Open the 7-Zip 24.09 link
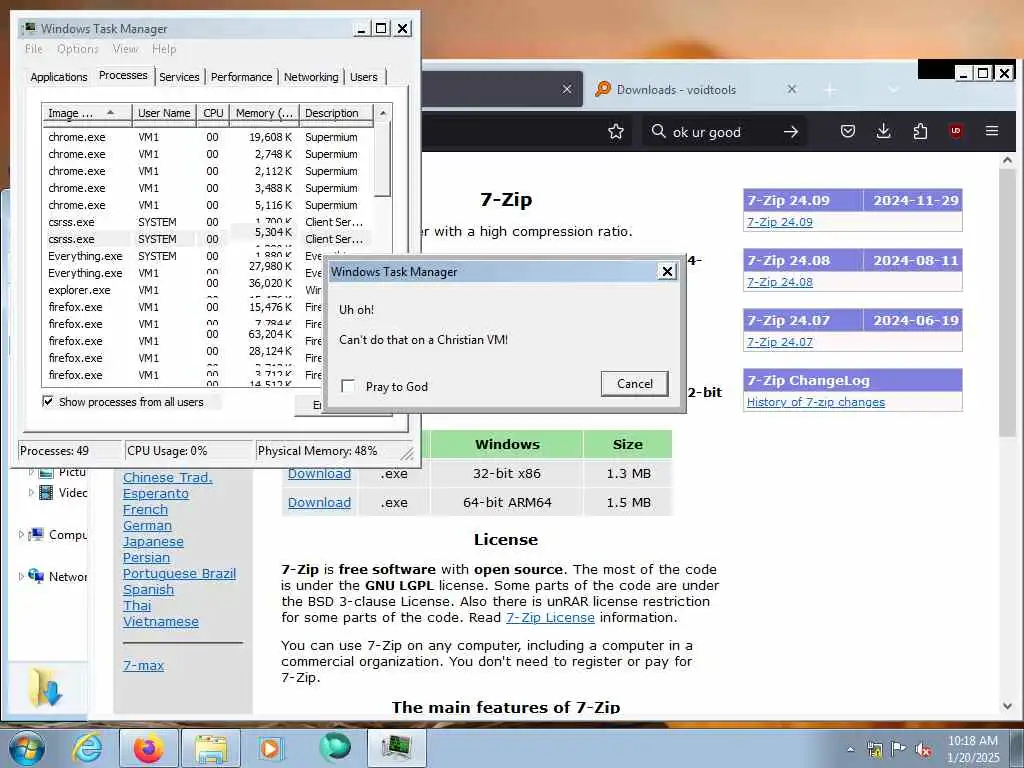 [x=780, y=222]
